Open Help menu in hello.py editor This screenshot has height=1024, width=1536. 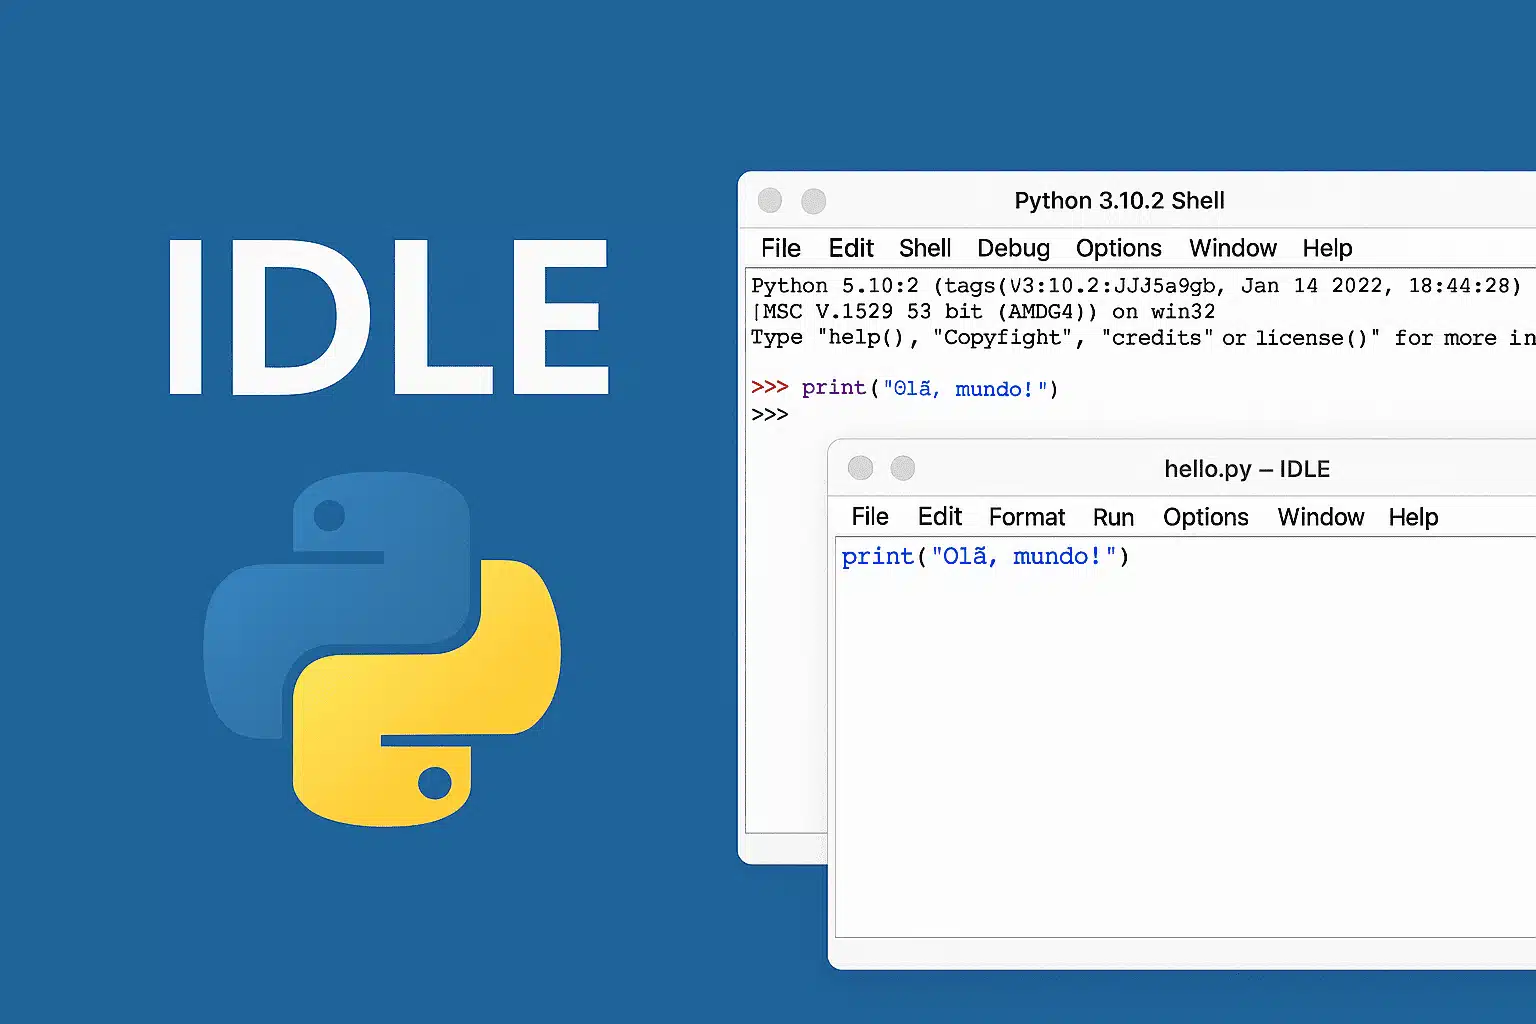[x=1413, y=517]
